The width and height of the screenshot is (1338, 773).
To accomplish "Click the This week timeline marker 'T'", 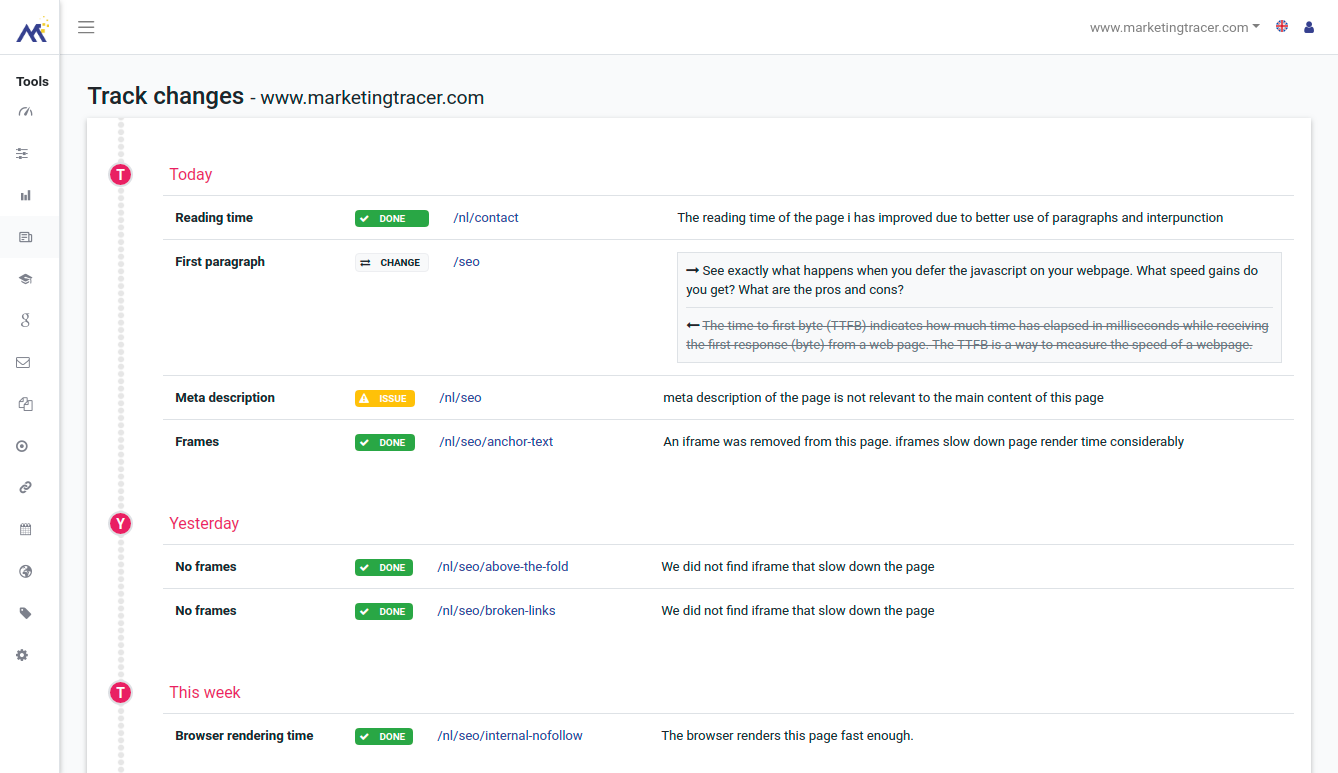I will pos(120,693).
